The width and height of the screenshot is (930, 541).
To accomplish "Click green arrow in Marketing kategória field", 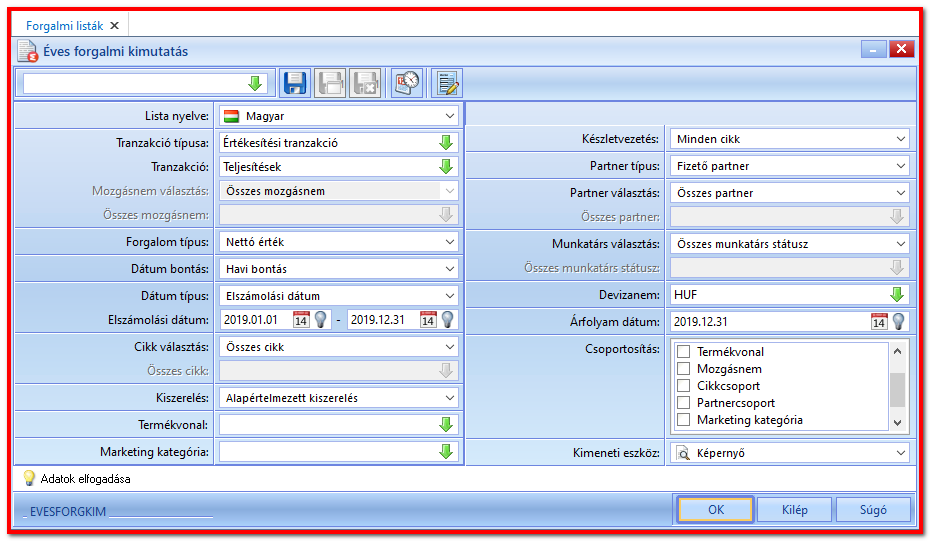I will click(x=446, y=451).
